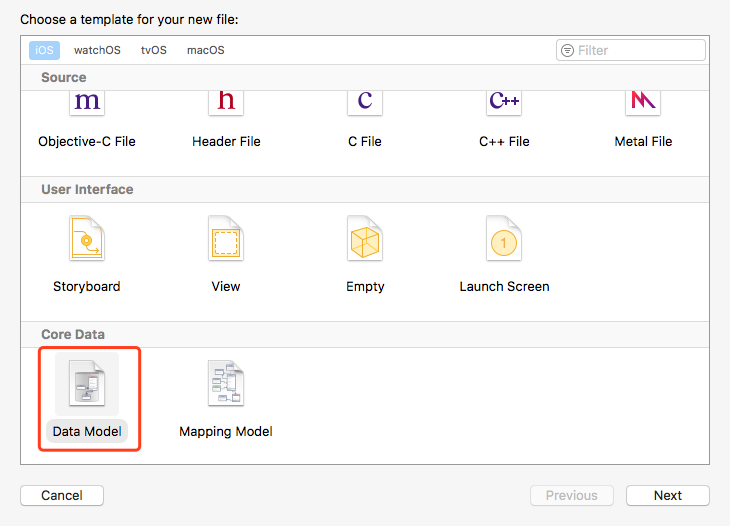Click the Data Model label text
Viewport: 730px width, 526px height.
[87, 432]
